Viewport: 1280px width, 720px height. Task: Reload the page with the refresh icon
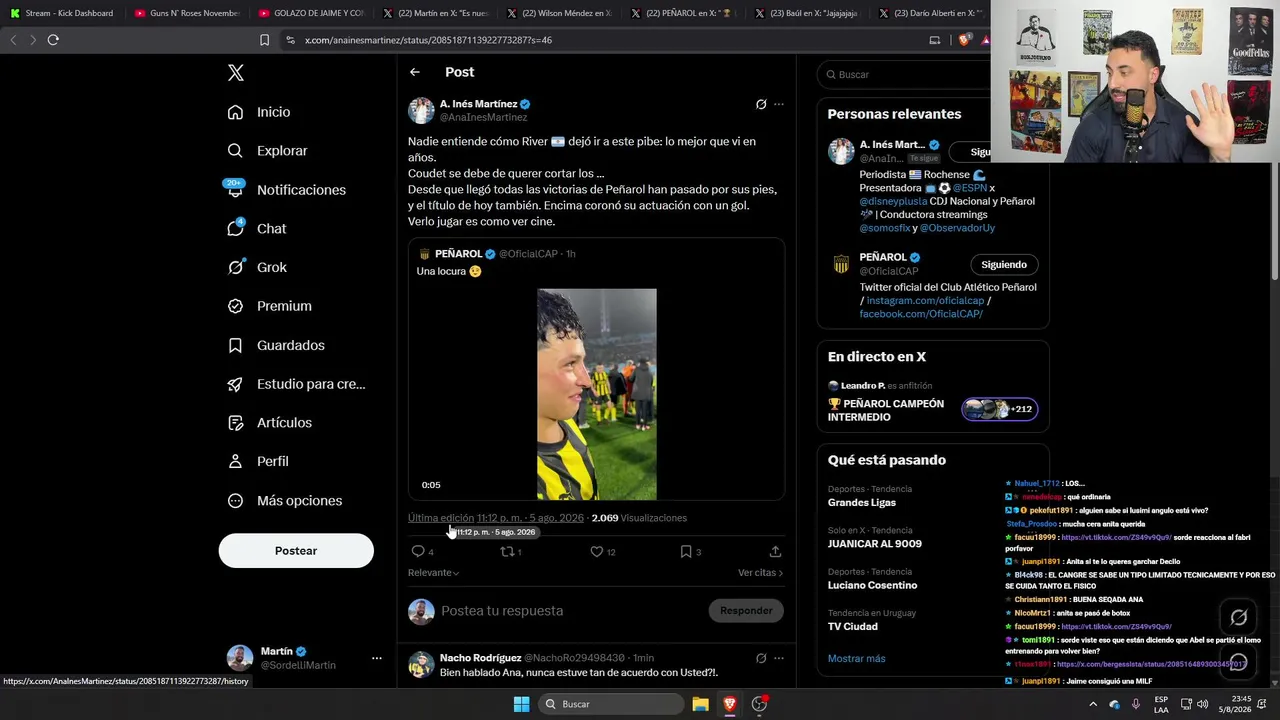tap(53, 40)
